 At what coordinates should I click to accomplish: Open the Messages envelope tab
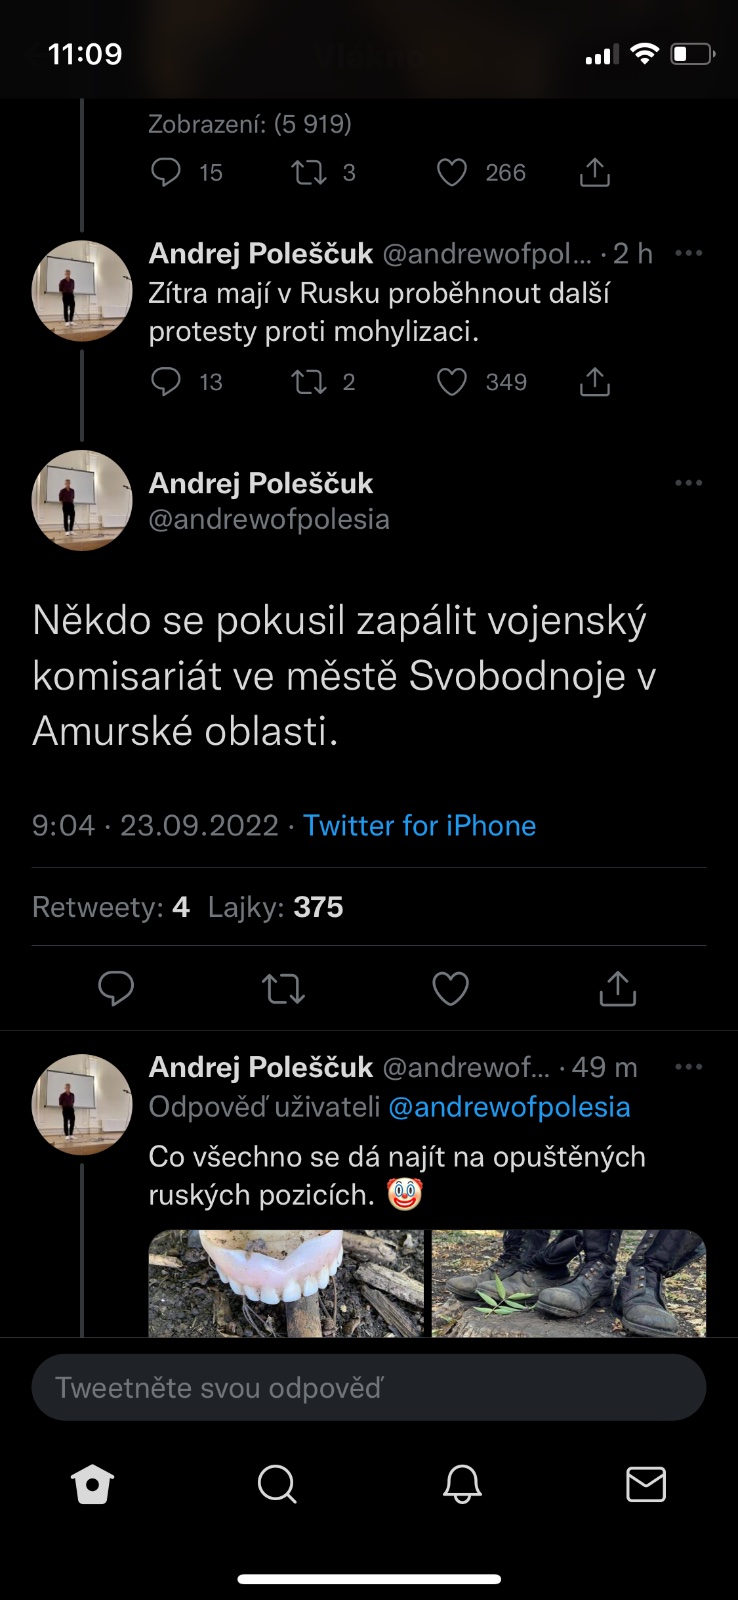point(646,1485)
